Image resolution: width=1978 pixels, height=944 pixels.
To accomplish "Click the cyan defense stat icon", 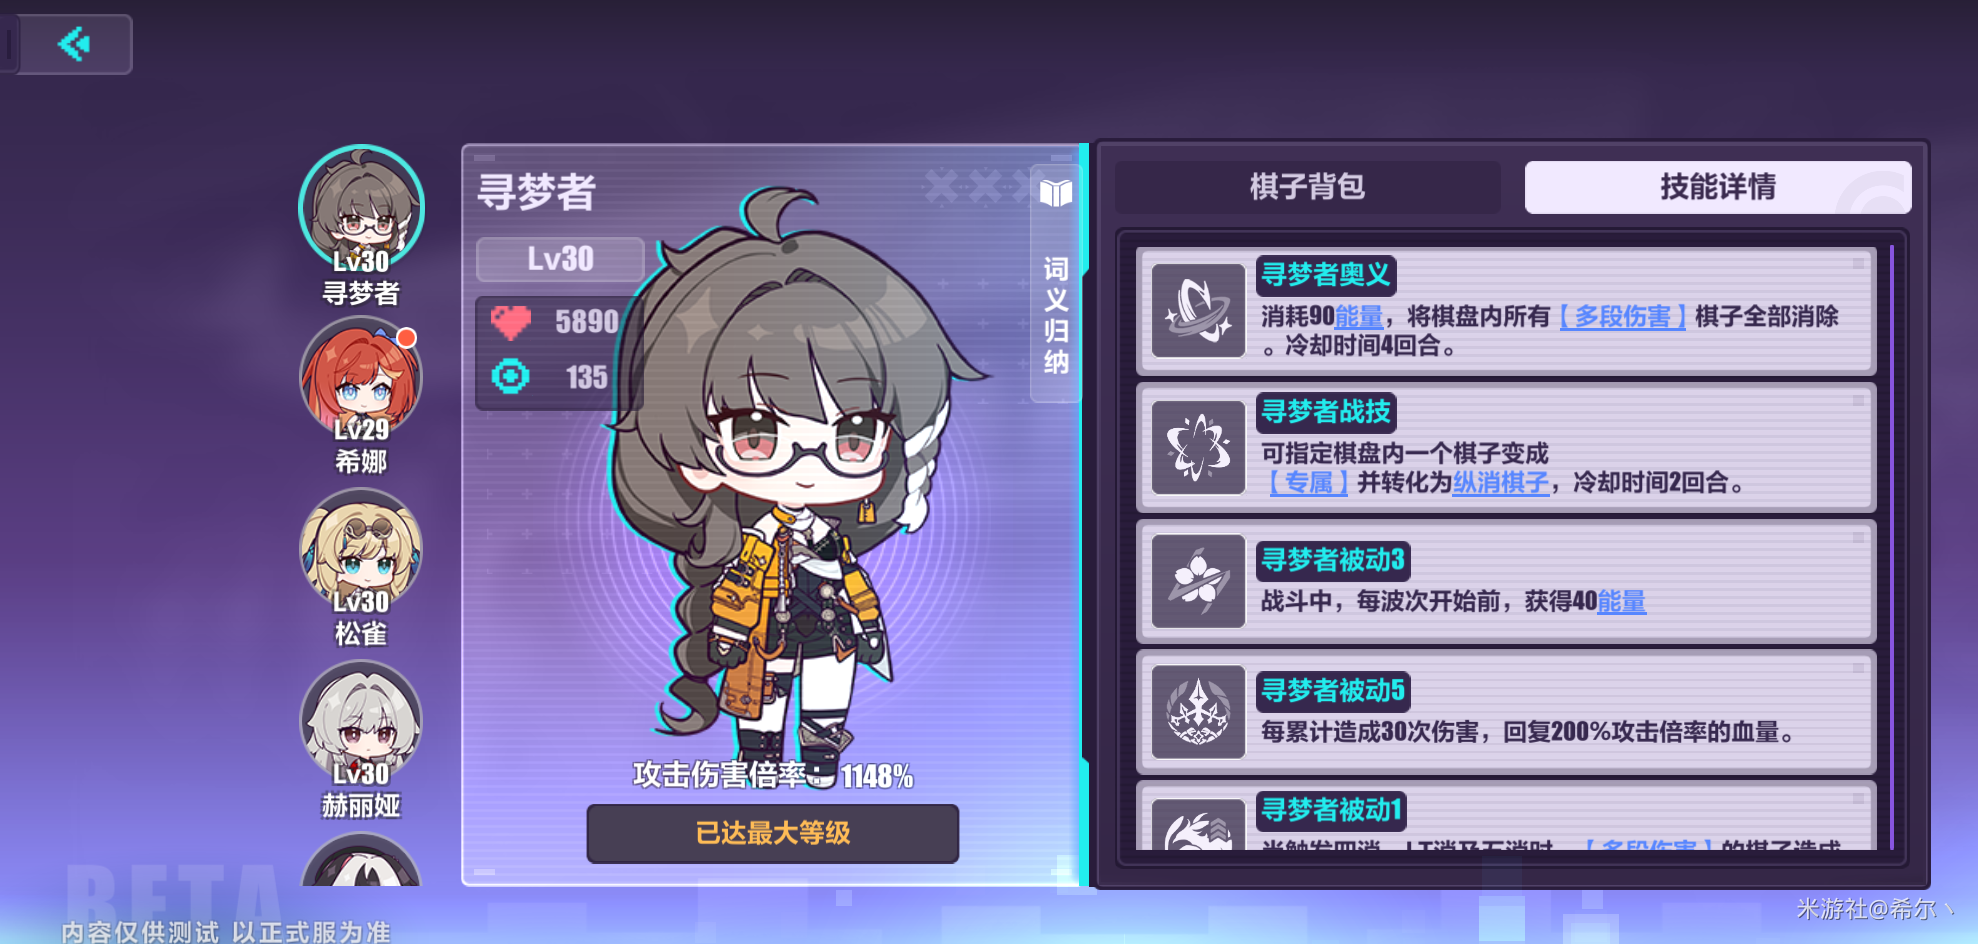I will pos(510,376).
